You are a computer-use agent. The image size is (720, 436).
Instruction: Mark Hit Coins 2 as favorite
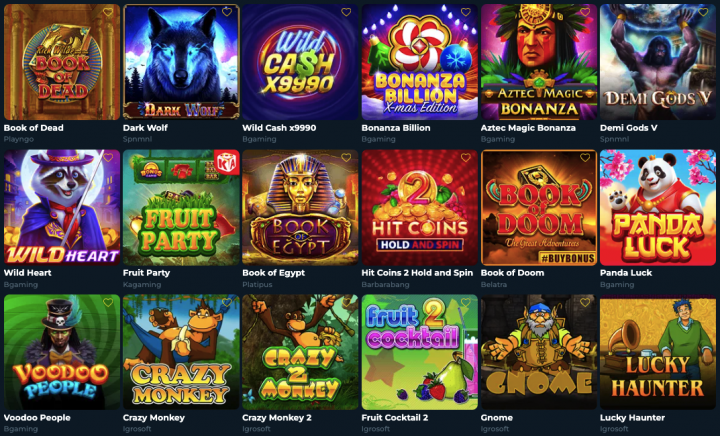[x=466, y=157]
